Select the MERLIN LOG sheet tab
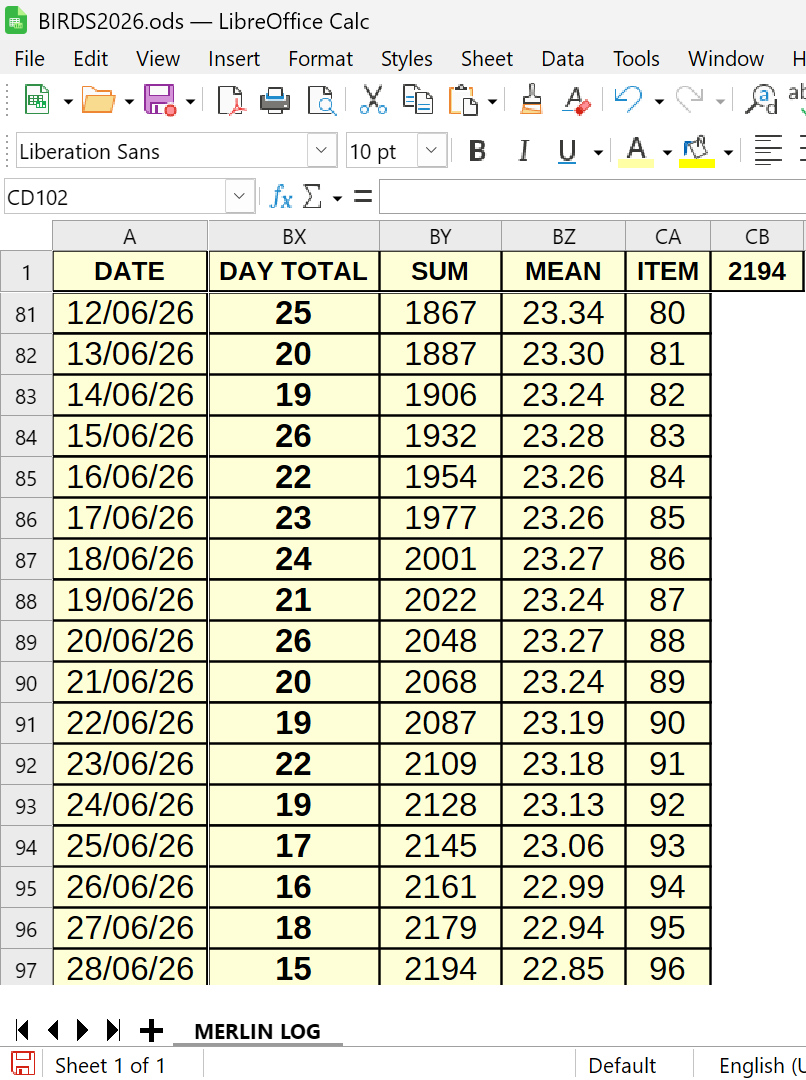This screenshot has width=806, height=1080. (x=258, y=1031)
